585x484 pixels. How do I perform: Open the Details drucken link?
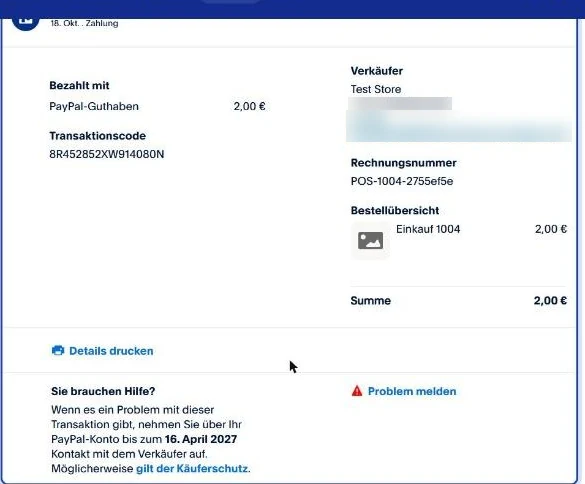coord(111,351)
